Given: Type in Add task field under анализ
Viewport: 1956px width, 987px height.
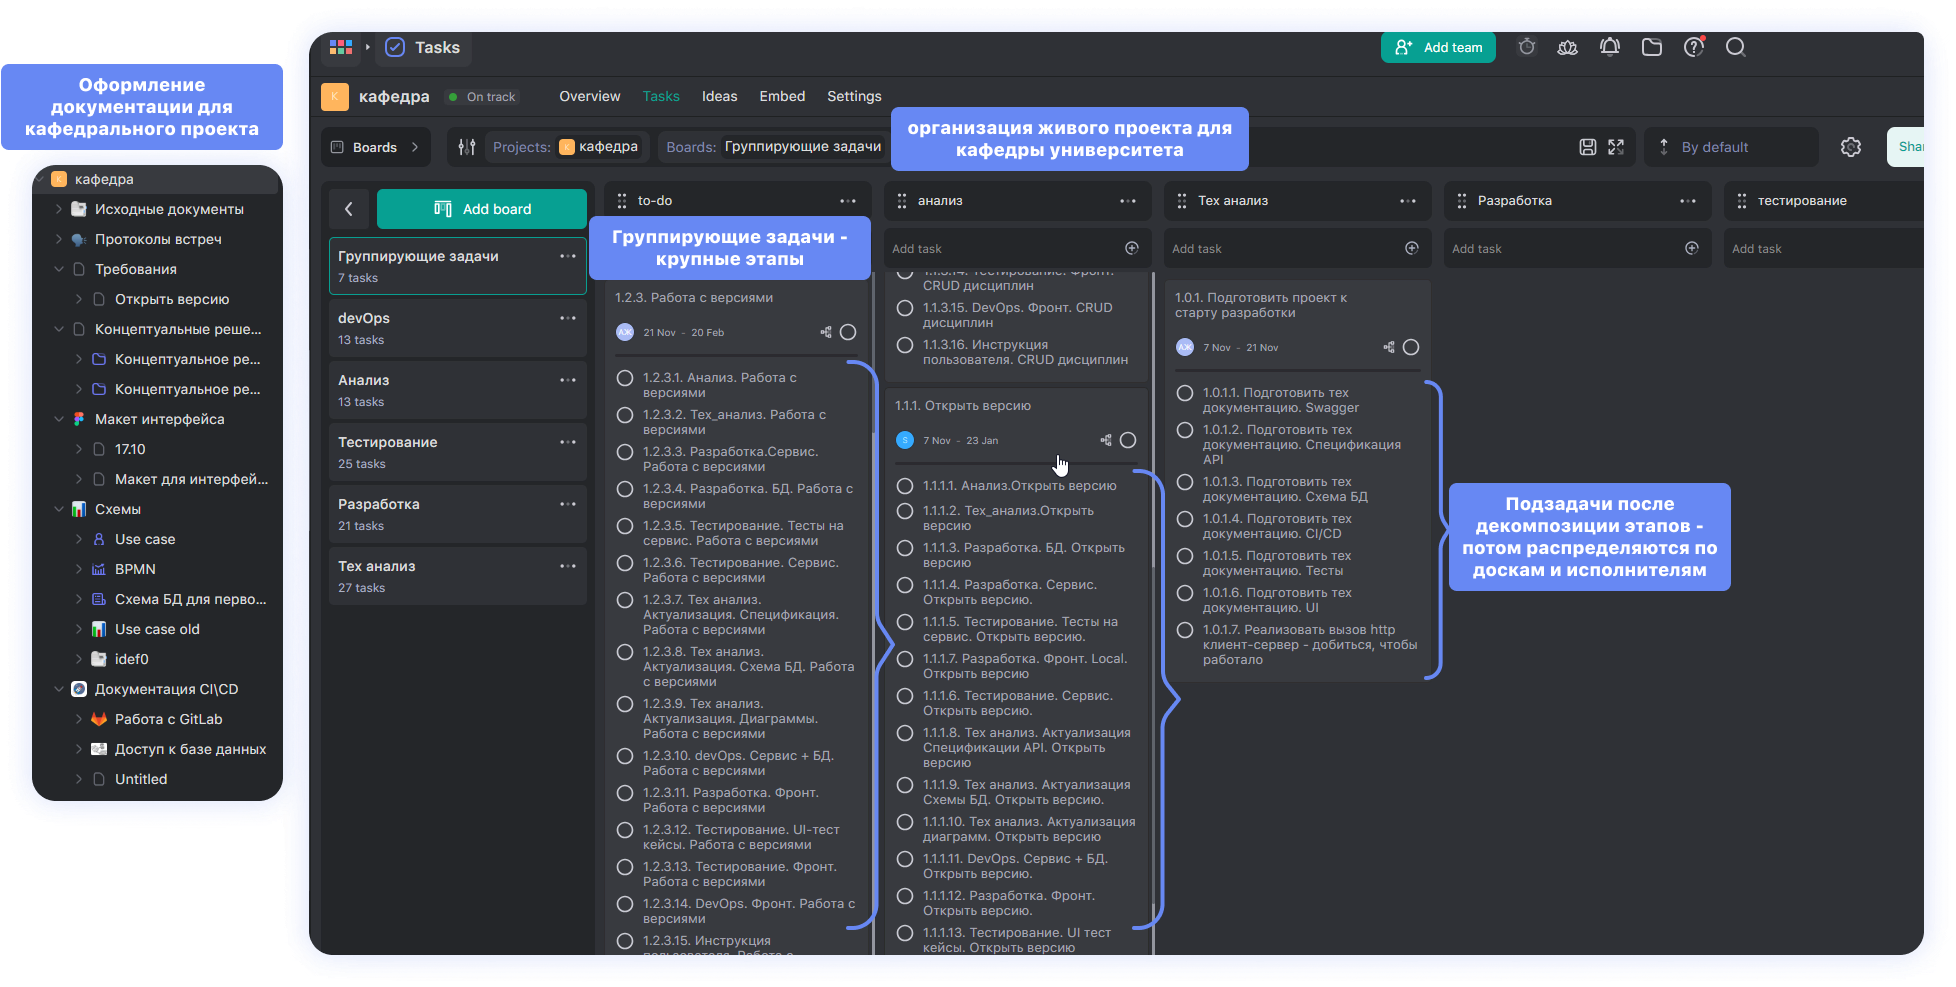Looking at the screenshot, I should pos(1000,249).
